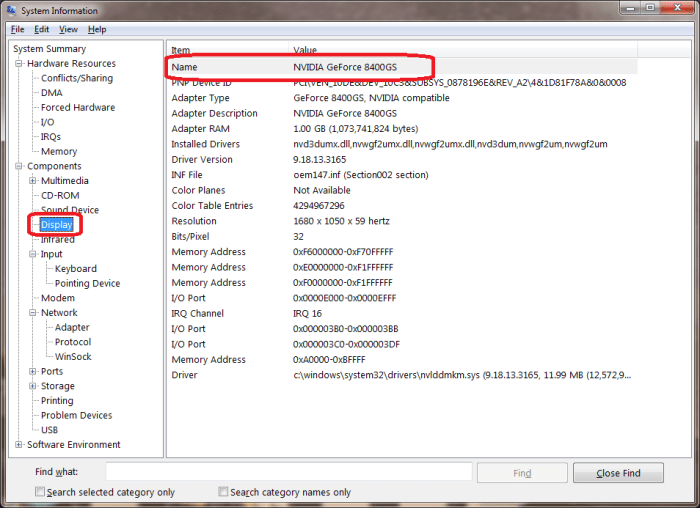Image resolution: width=700 pixels, height=508 pixels.
Task: Select the Driver Version row
Action: (x=402, y=159)
